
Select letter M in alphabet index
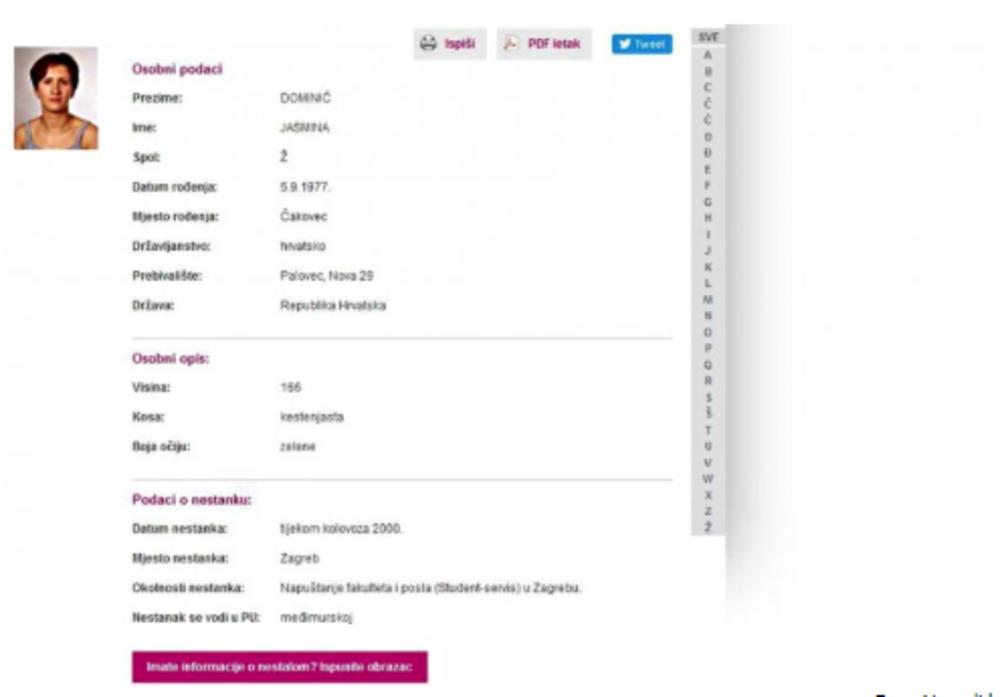tap(707, 299)
